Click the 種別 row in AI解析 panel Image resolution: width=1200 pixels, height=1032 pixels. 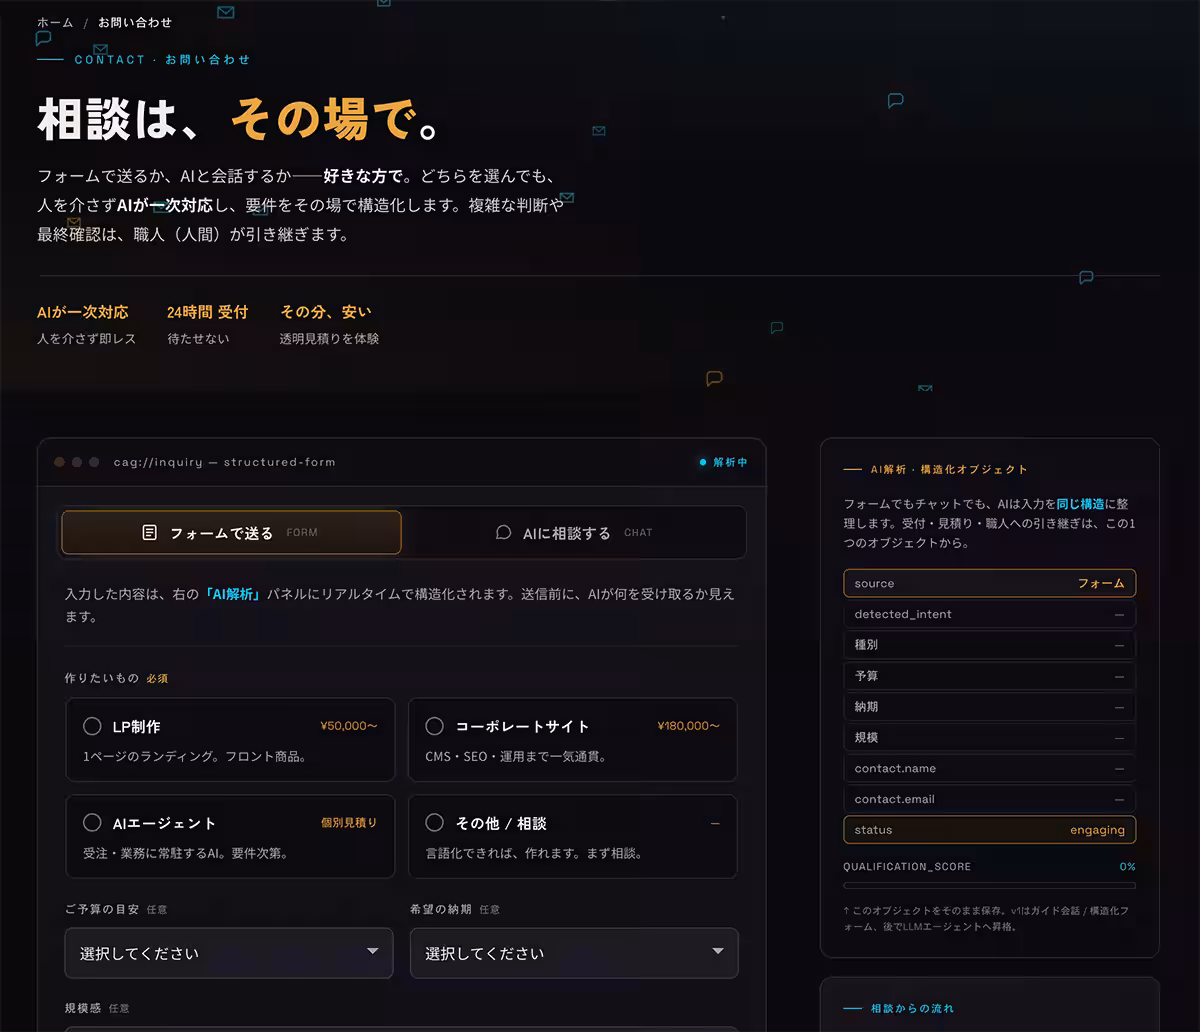tap(989, 645)
